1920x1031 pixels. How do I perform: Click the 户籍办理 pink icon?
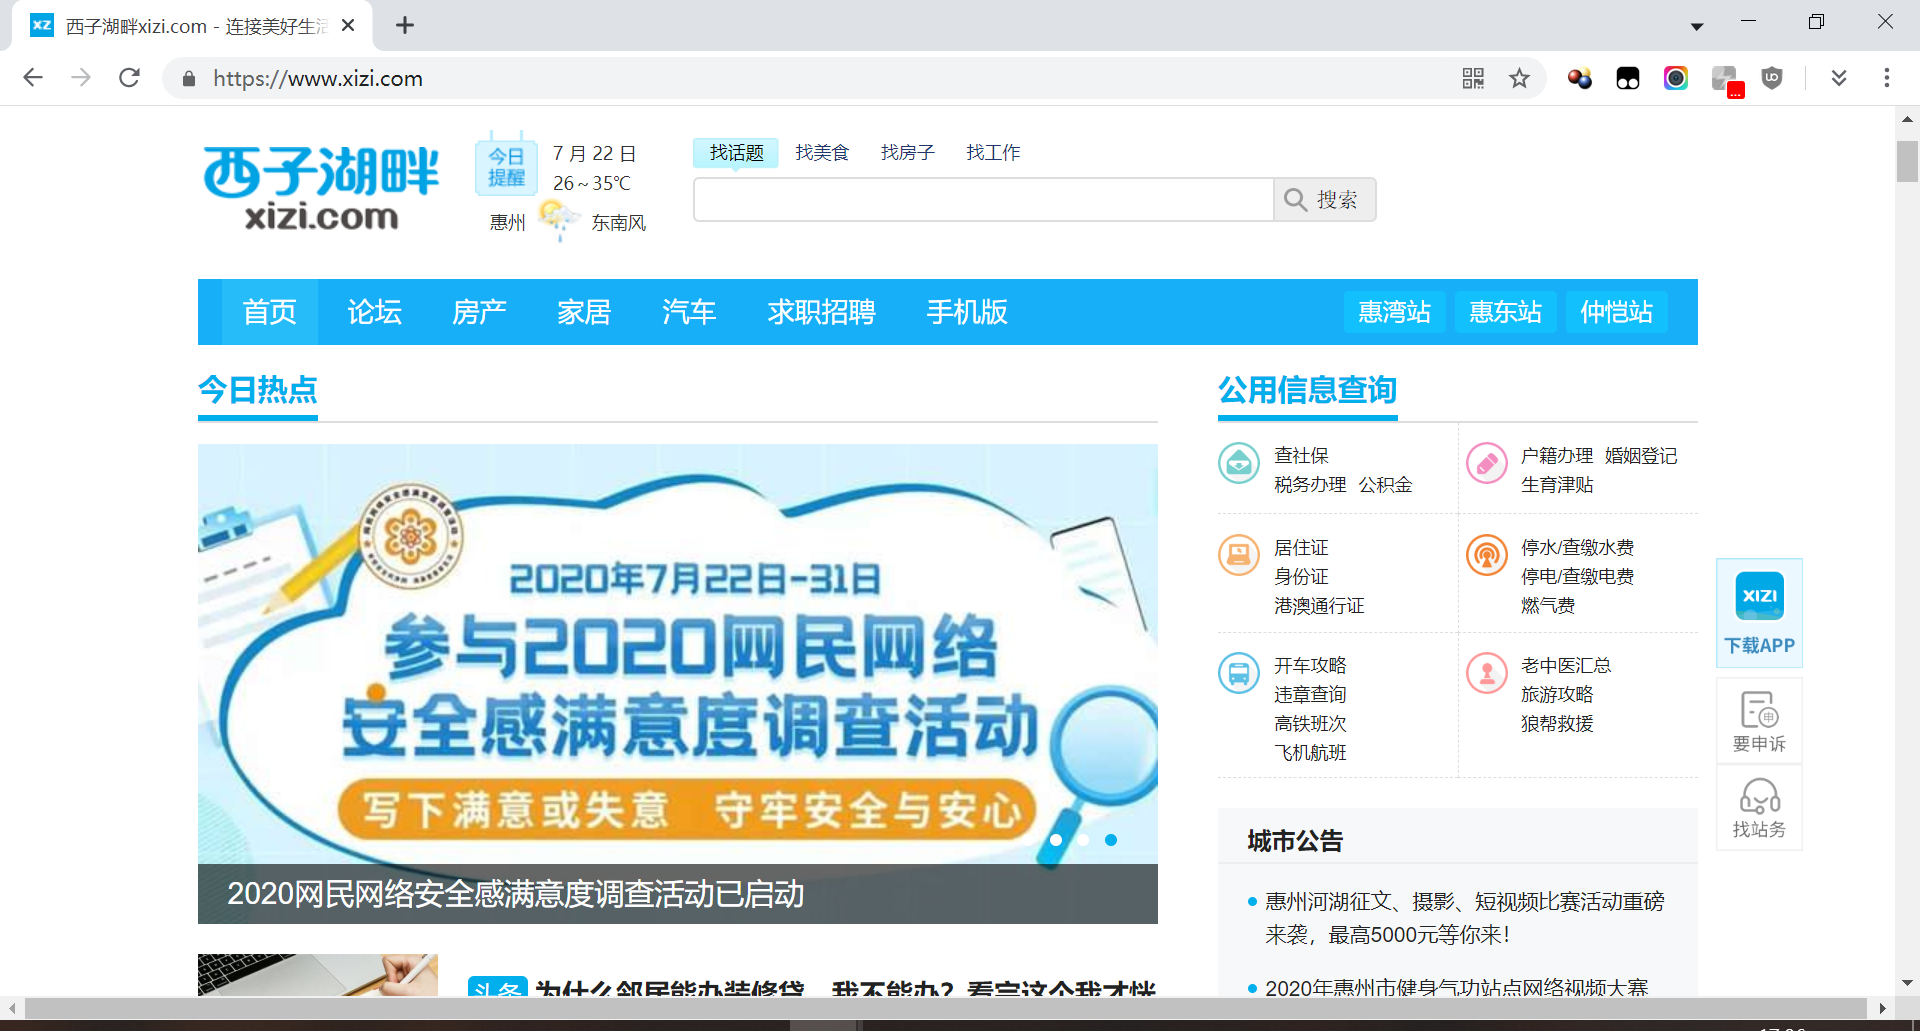click(x=1487, y=463)
